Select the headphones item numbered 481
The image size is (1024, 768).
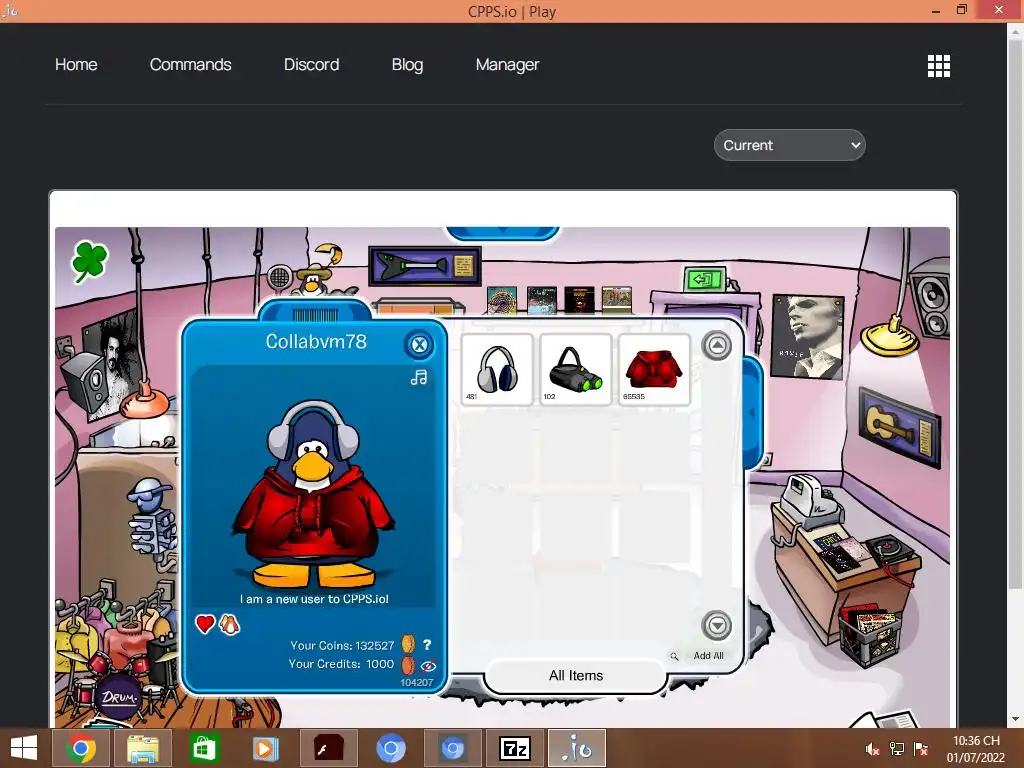click(x=497, y=370)
